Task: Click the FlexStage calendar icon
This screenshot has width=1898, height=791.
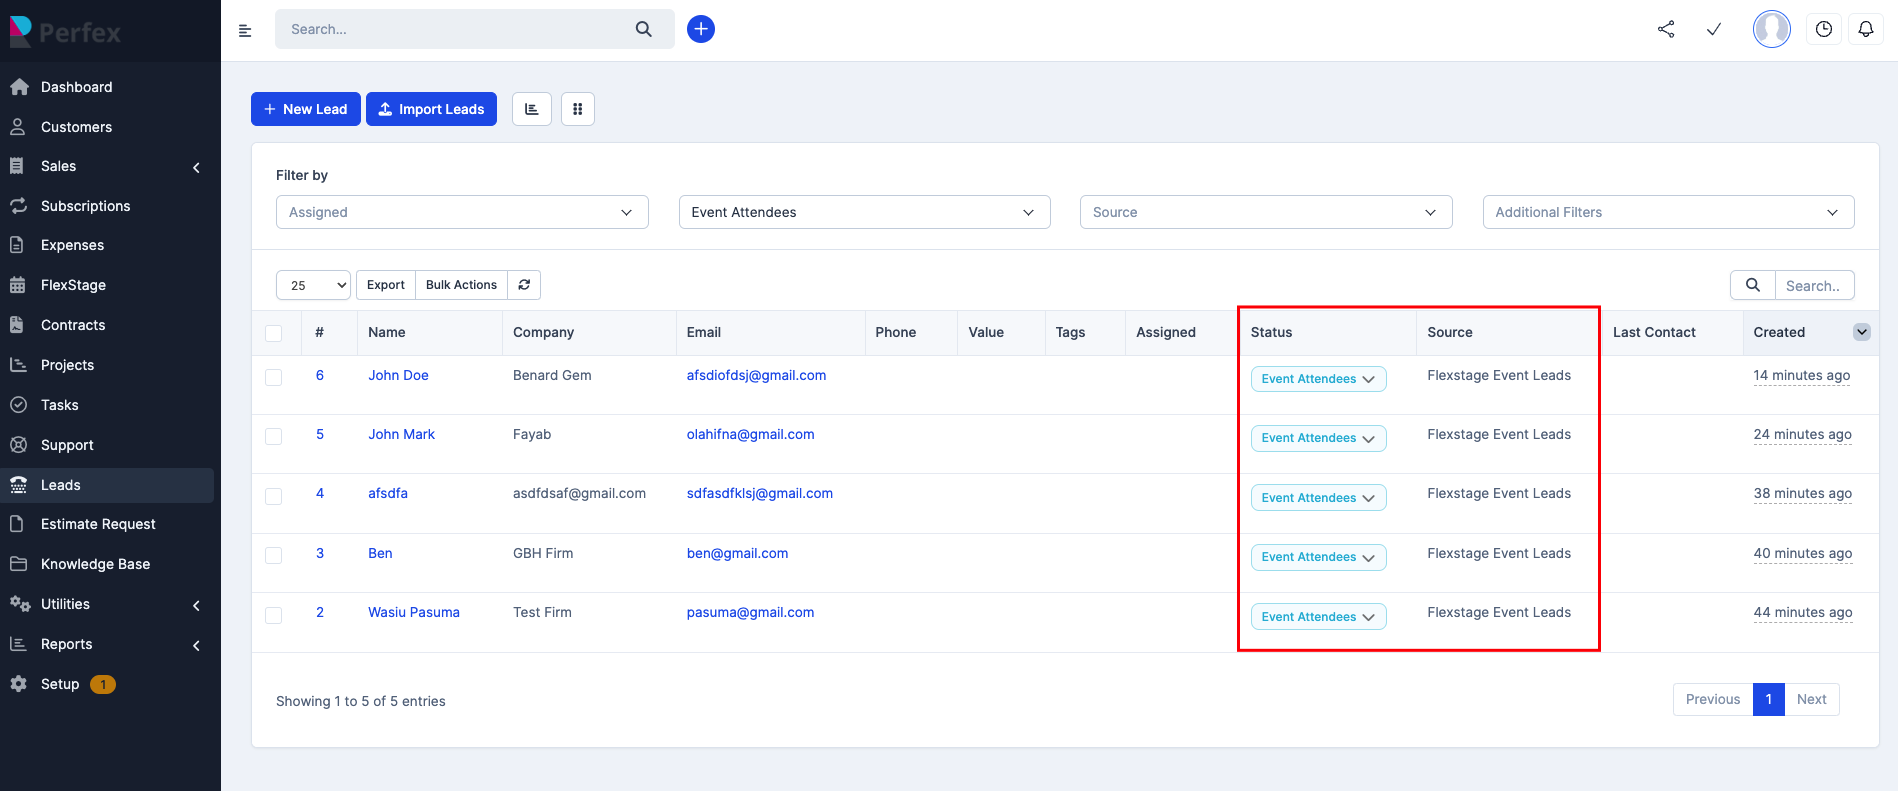Action: click(18, 285)
